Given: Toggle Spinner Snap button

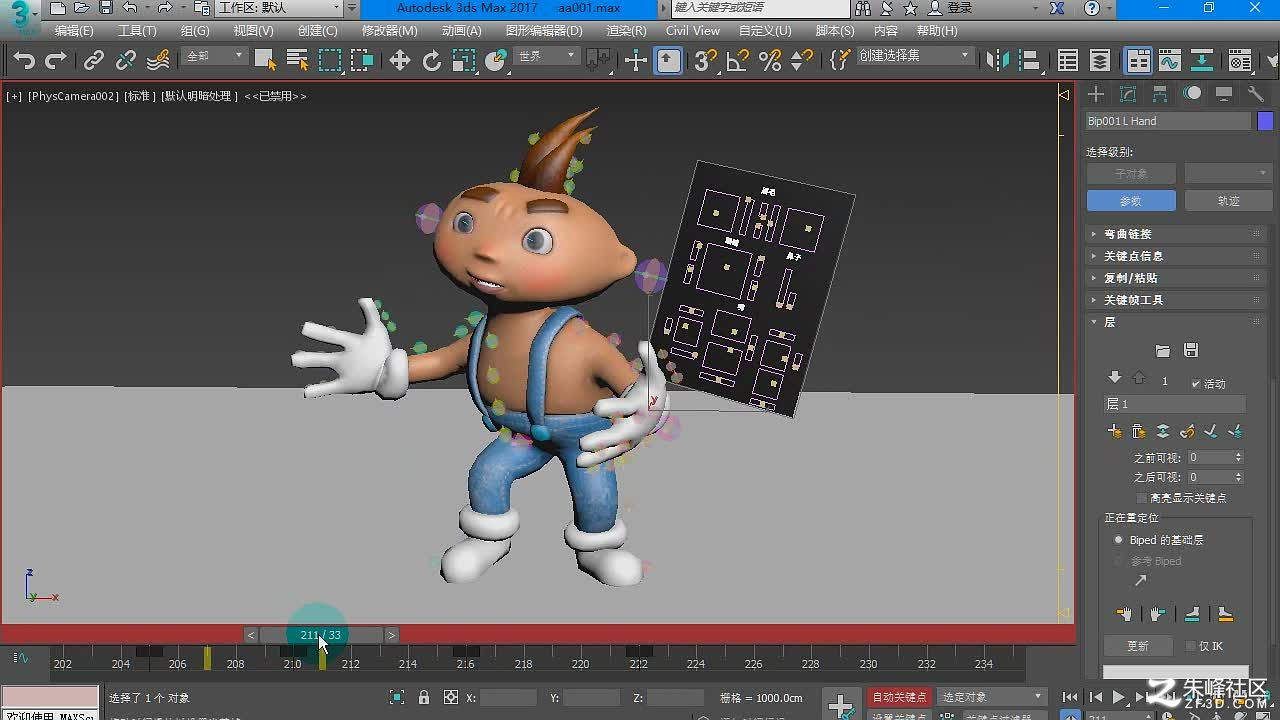Looking at the screenshot, I should coord(802,61).
